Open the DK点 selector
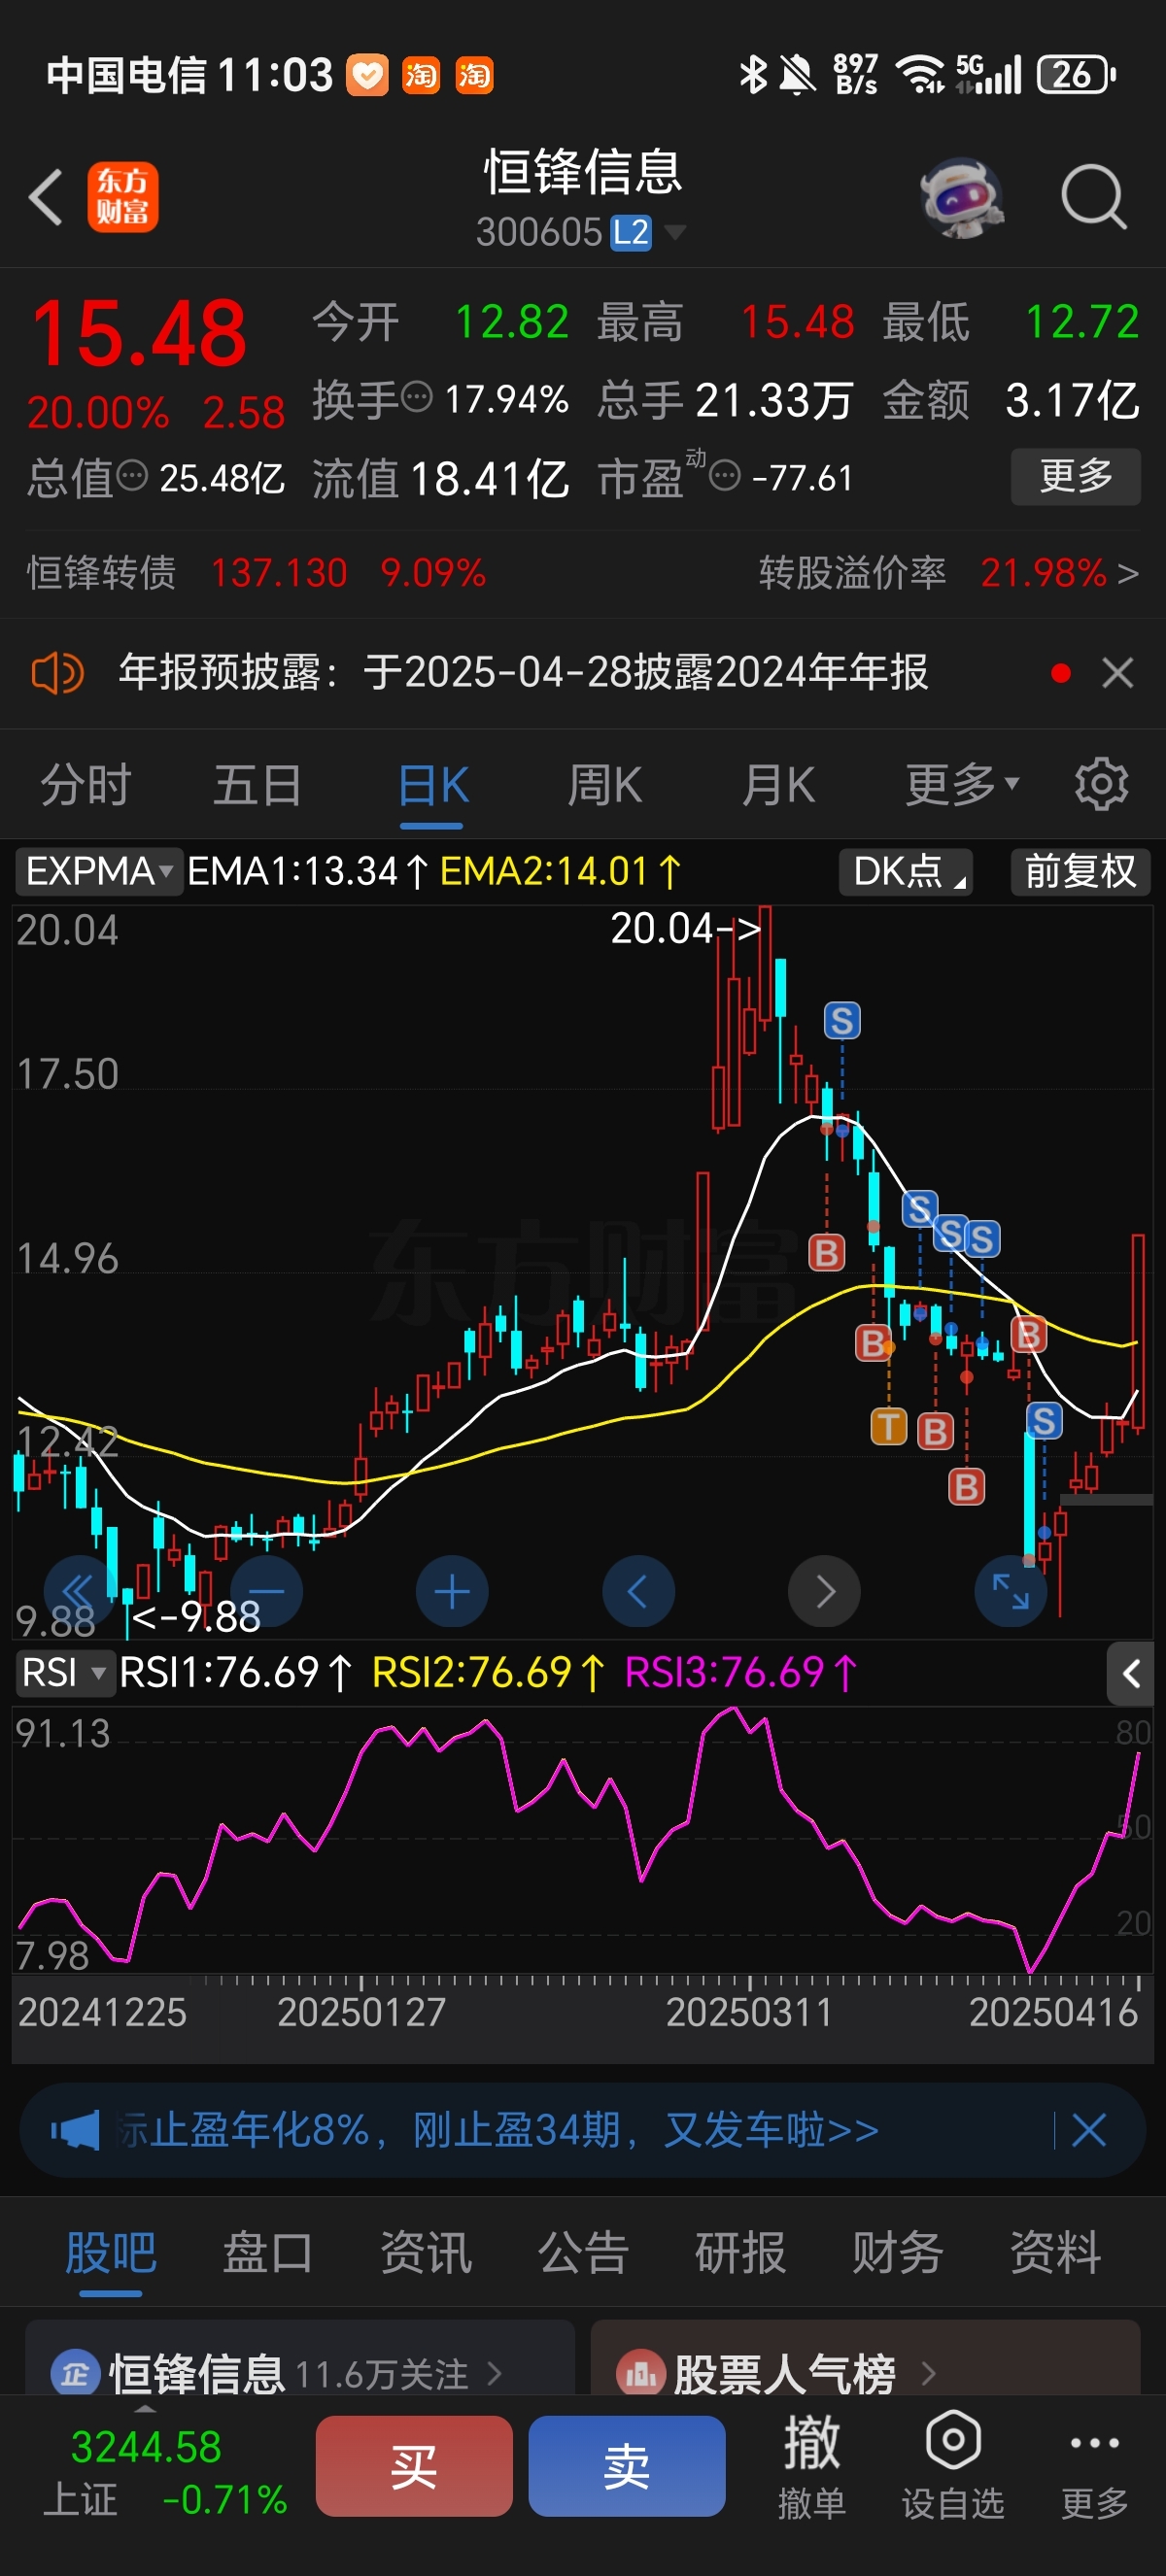This screenshot has width=1166, height=2576. [x=906, y=871]
